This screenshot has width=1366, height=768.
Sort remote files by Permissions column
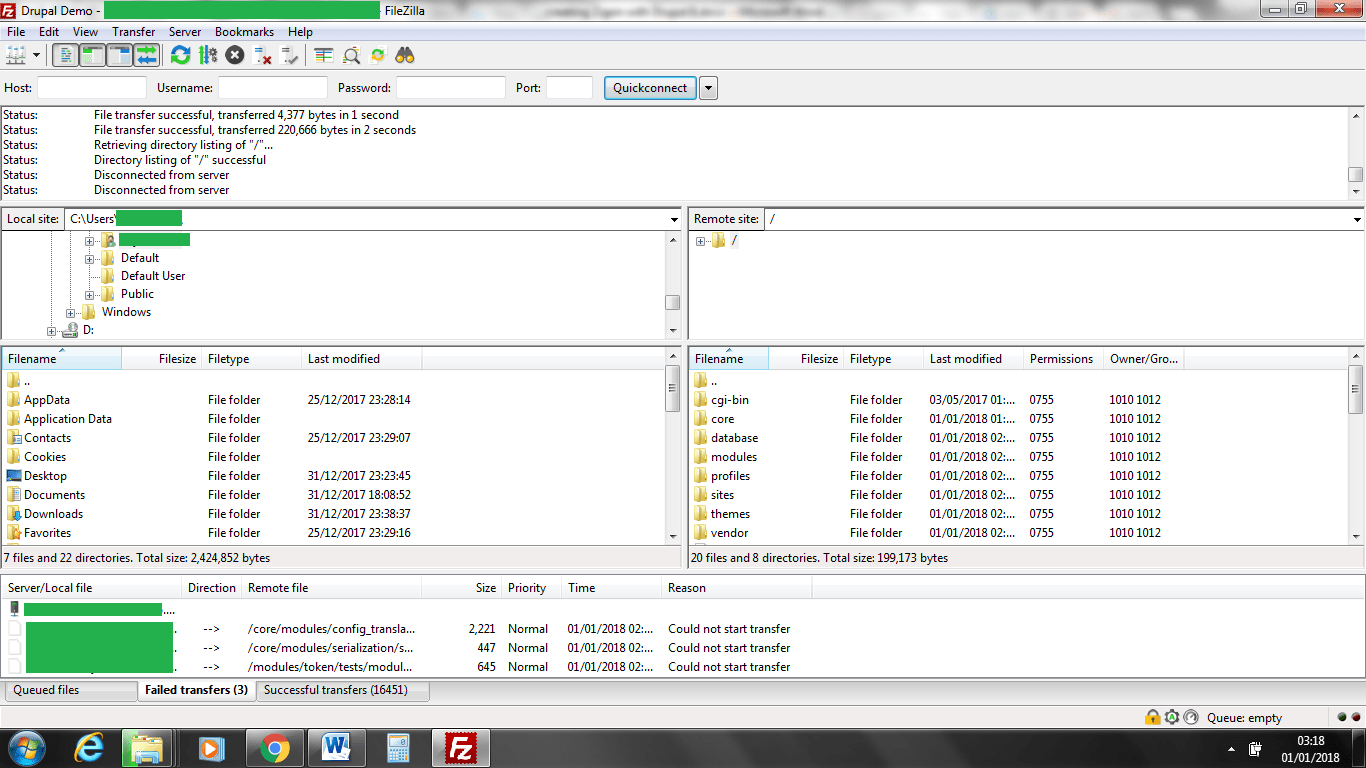[1061, 359]
